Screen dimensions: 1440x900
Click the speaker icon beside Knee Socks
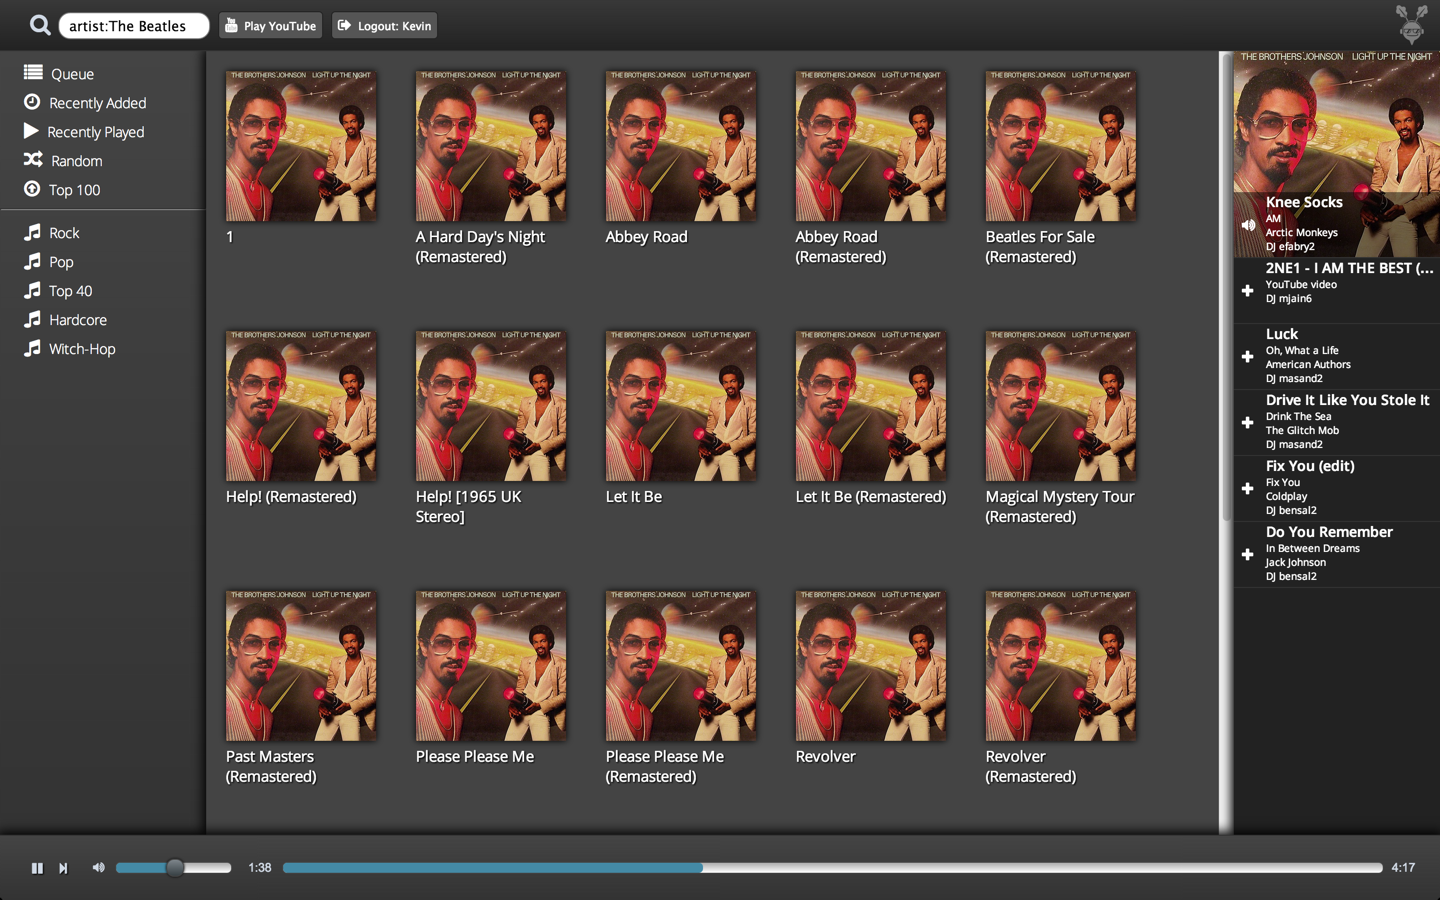(1248, 225)
